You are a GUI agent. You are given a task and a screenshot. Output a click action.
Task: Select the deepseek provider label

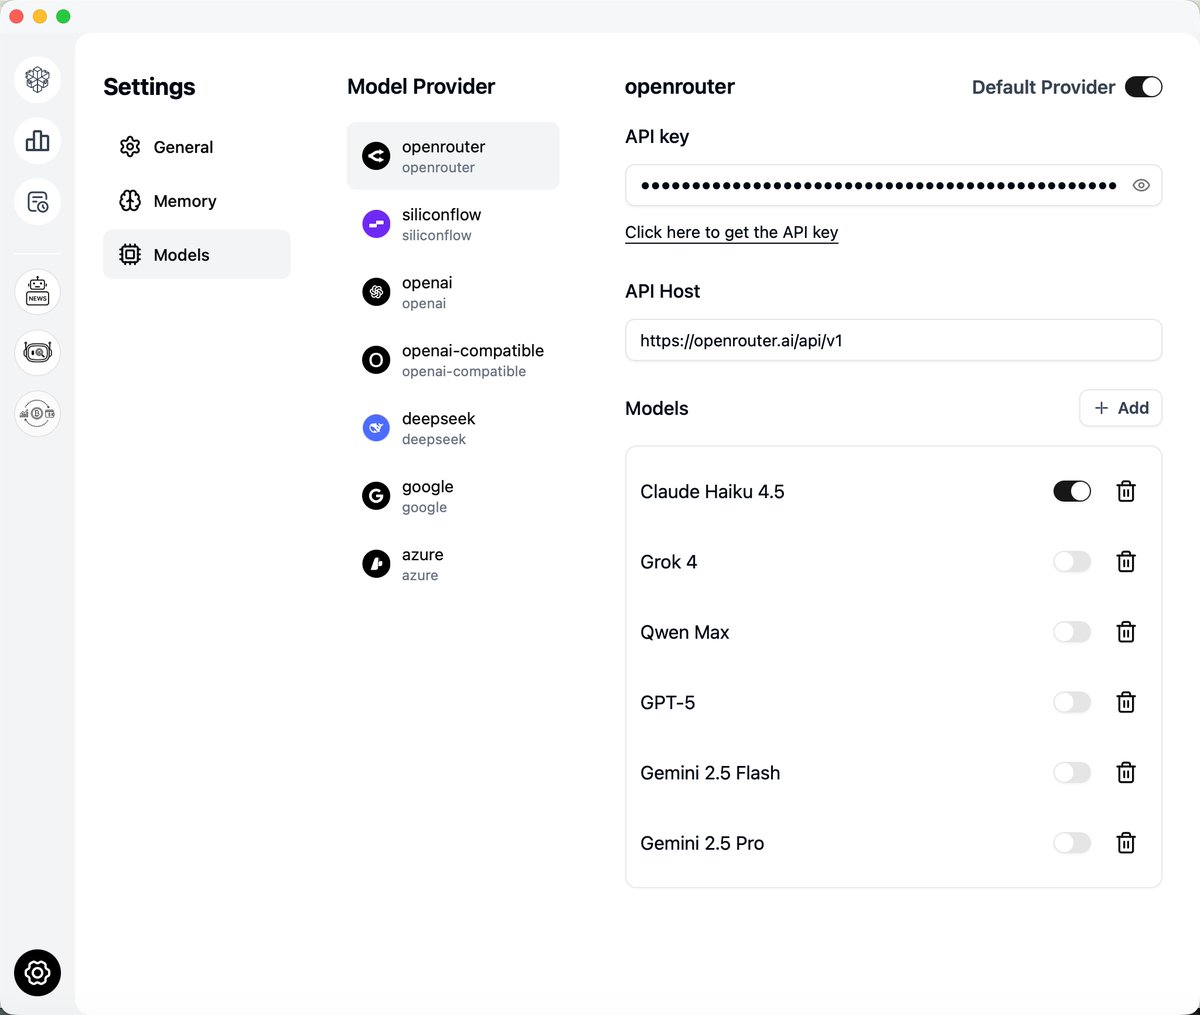(x=438, y=419)
